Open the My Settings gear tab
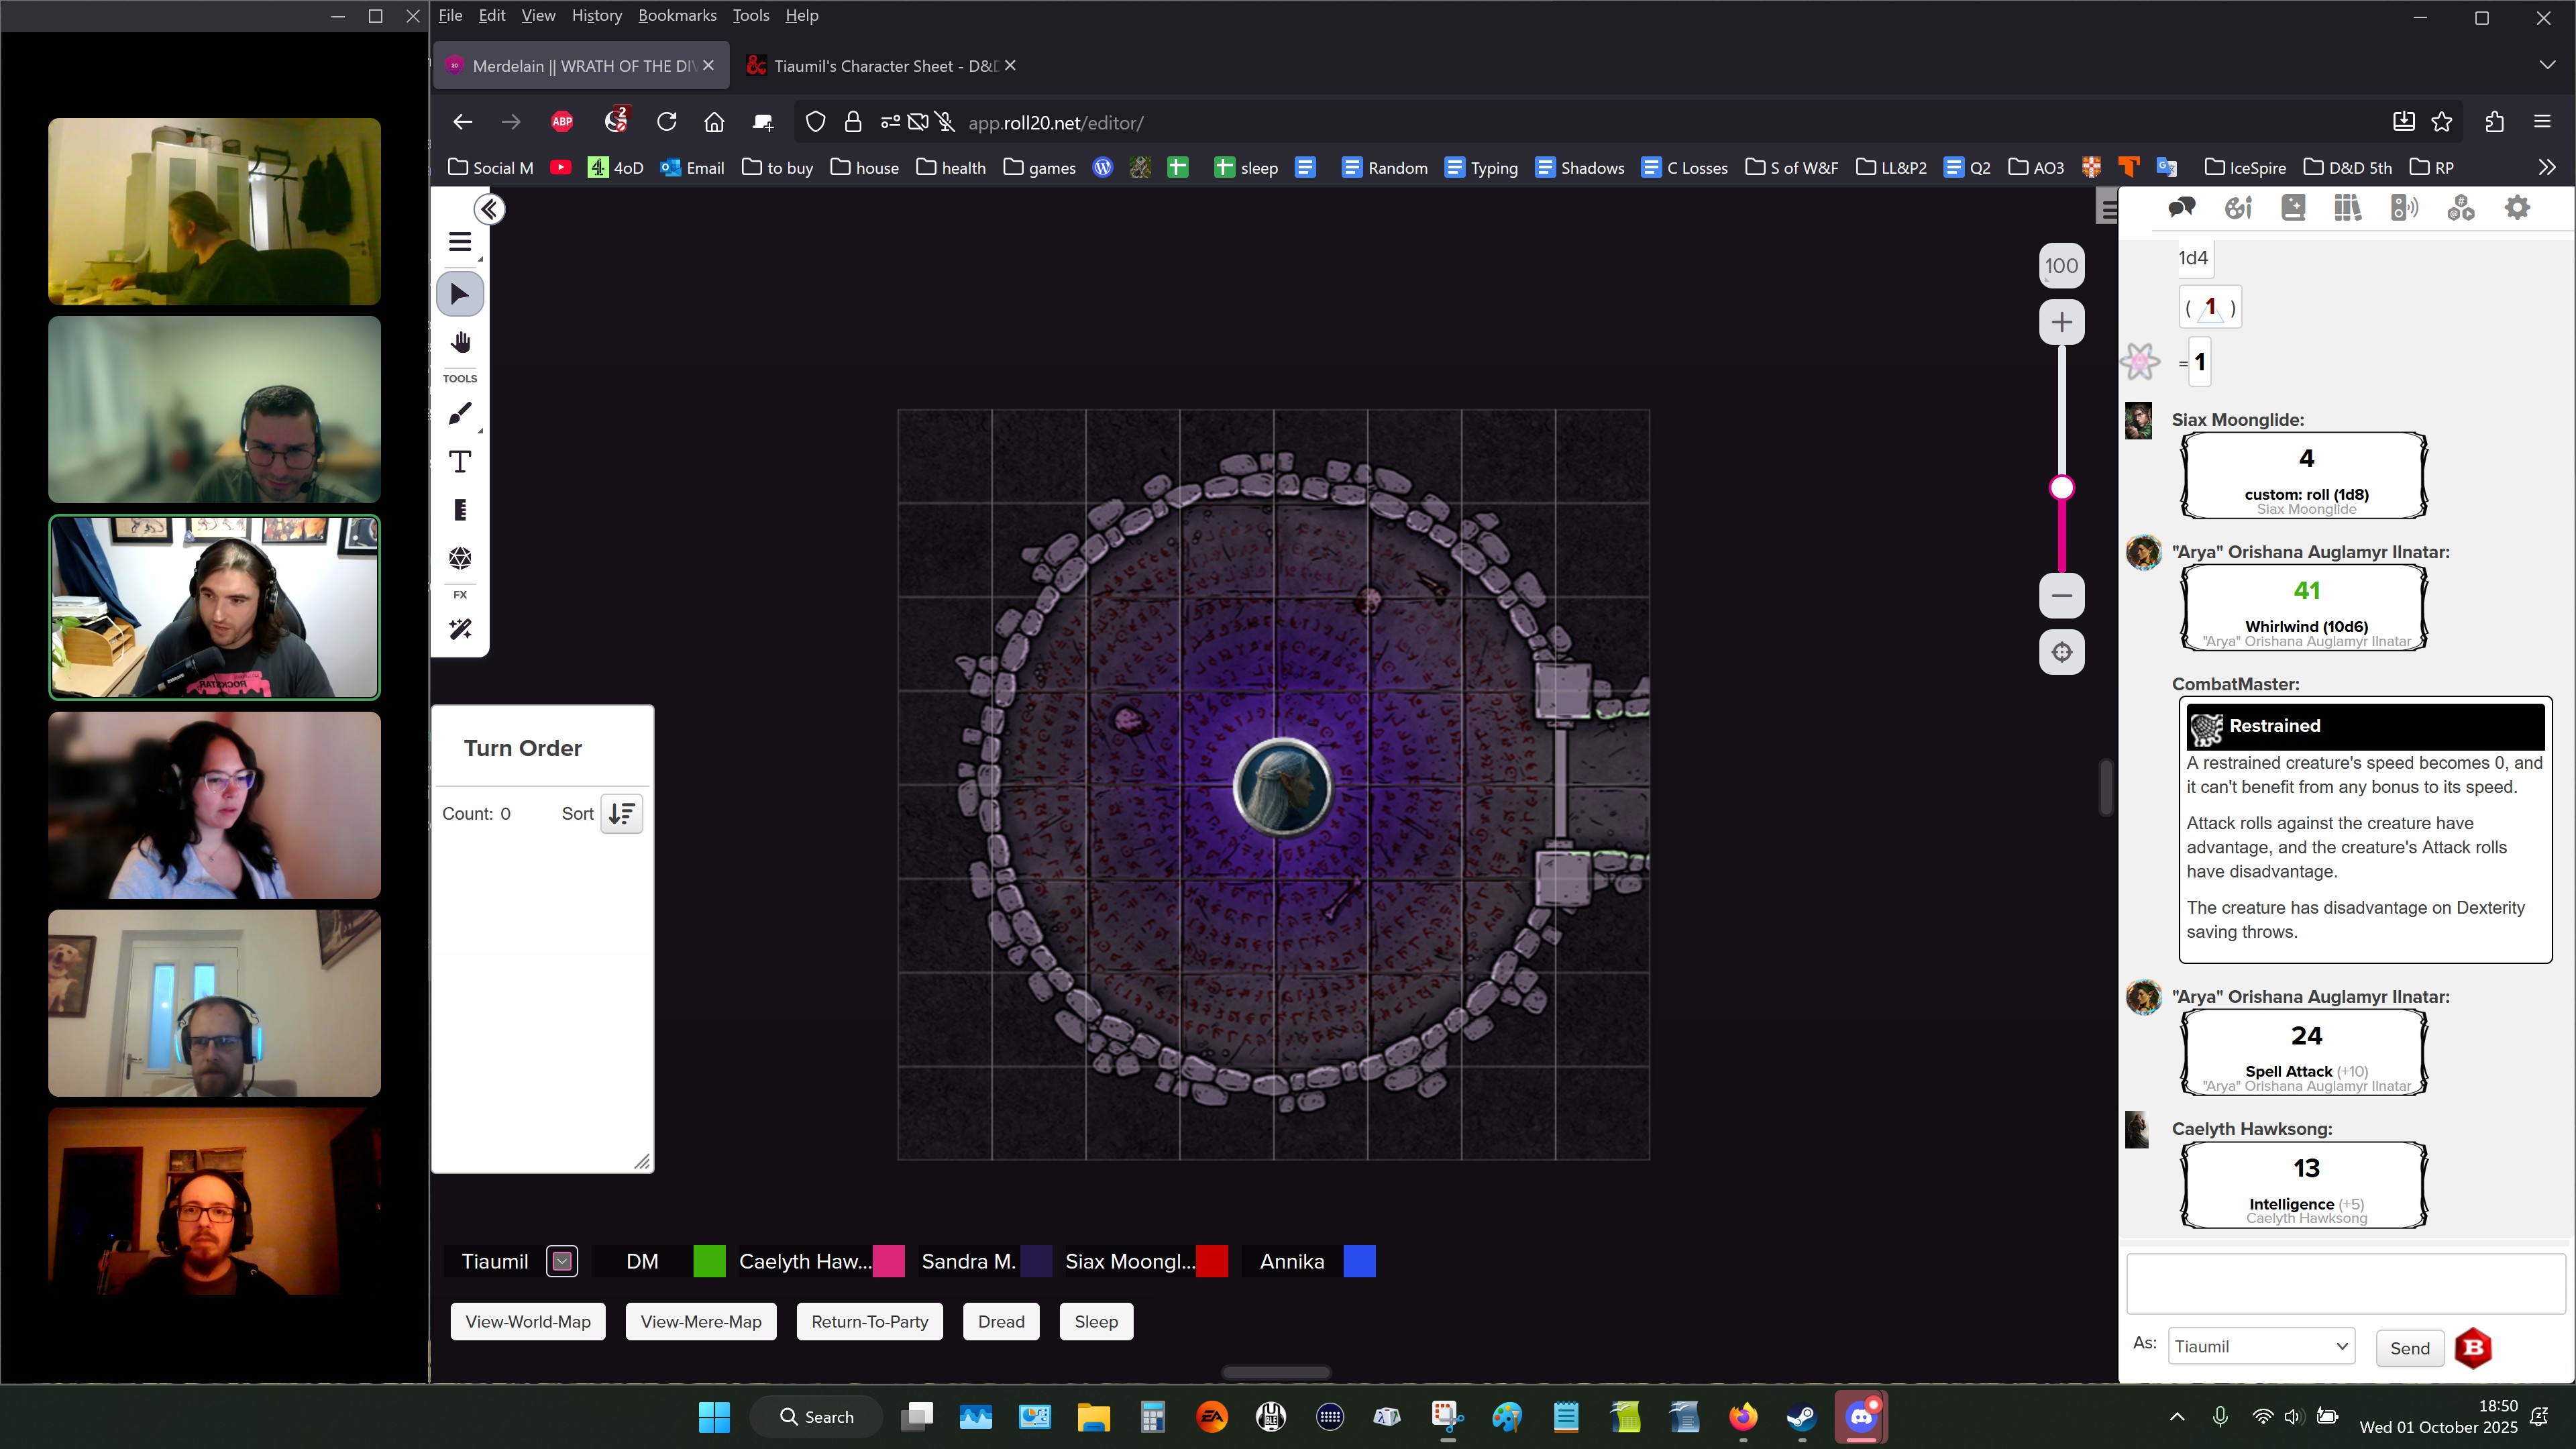 pyautogui.click(x=2517, y=208)
